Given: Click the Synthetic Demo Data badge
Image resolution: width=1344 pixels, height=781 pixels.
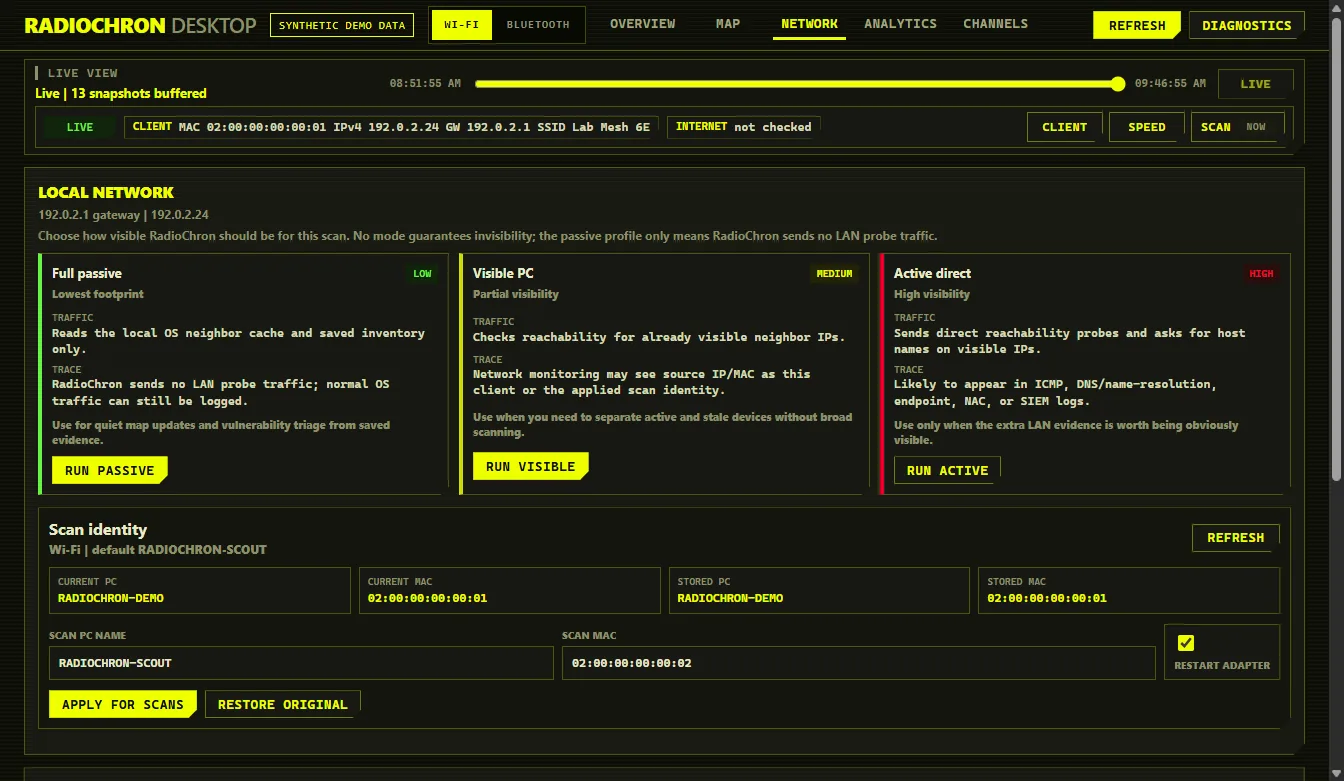Looking at the screenshot, I should coord(342,25).
